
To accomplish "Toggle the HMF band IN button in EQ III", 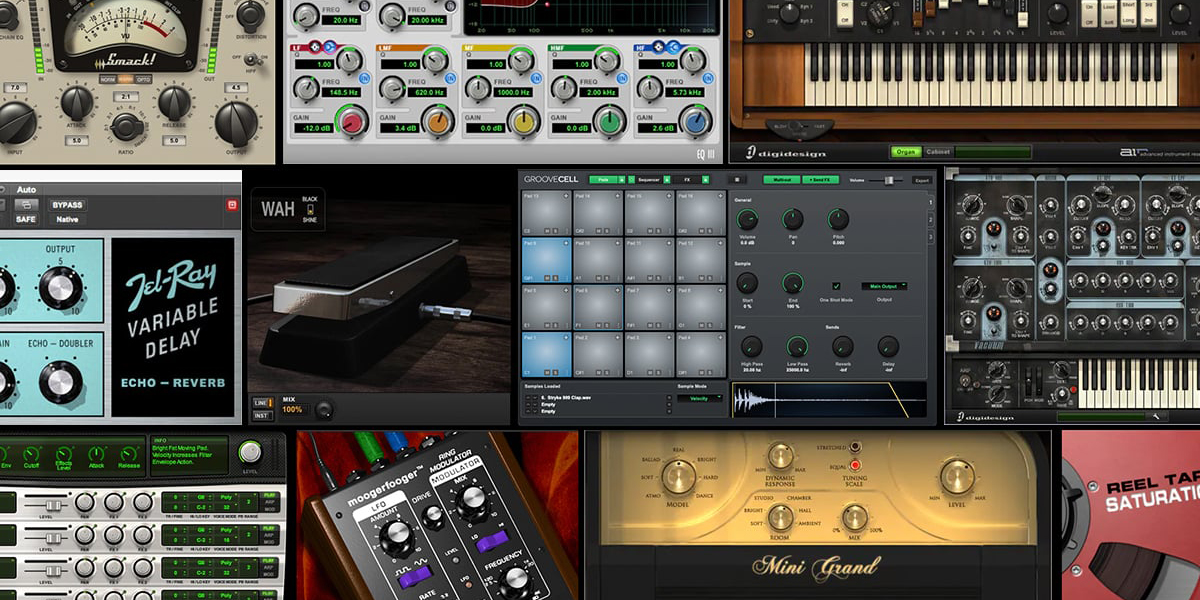I will tap(622, 77).
